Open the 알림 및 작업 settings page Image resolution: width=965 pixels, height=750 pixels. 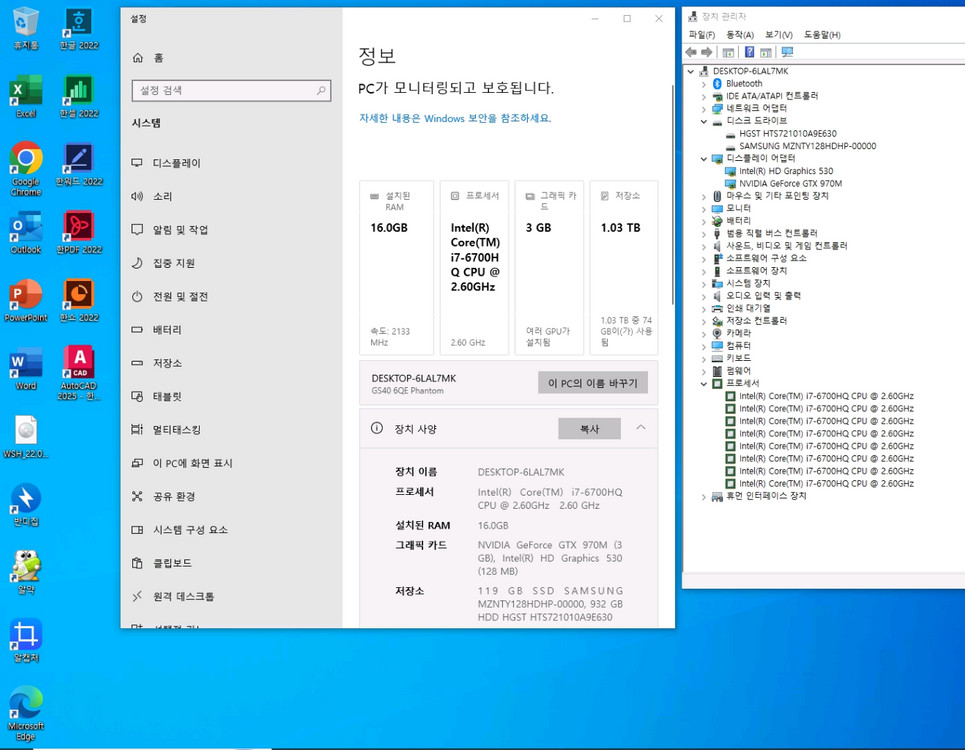(x=231, y=229)
